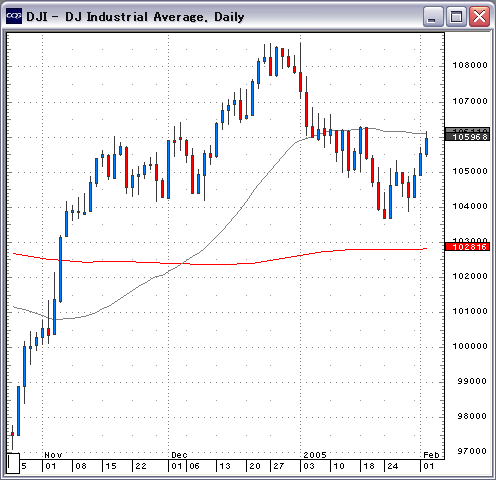Click the last price marker 105968

pos(468,137)
